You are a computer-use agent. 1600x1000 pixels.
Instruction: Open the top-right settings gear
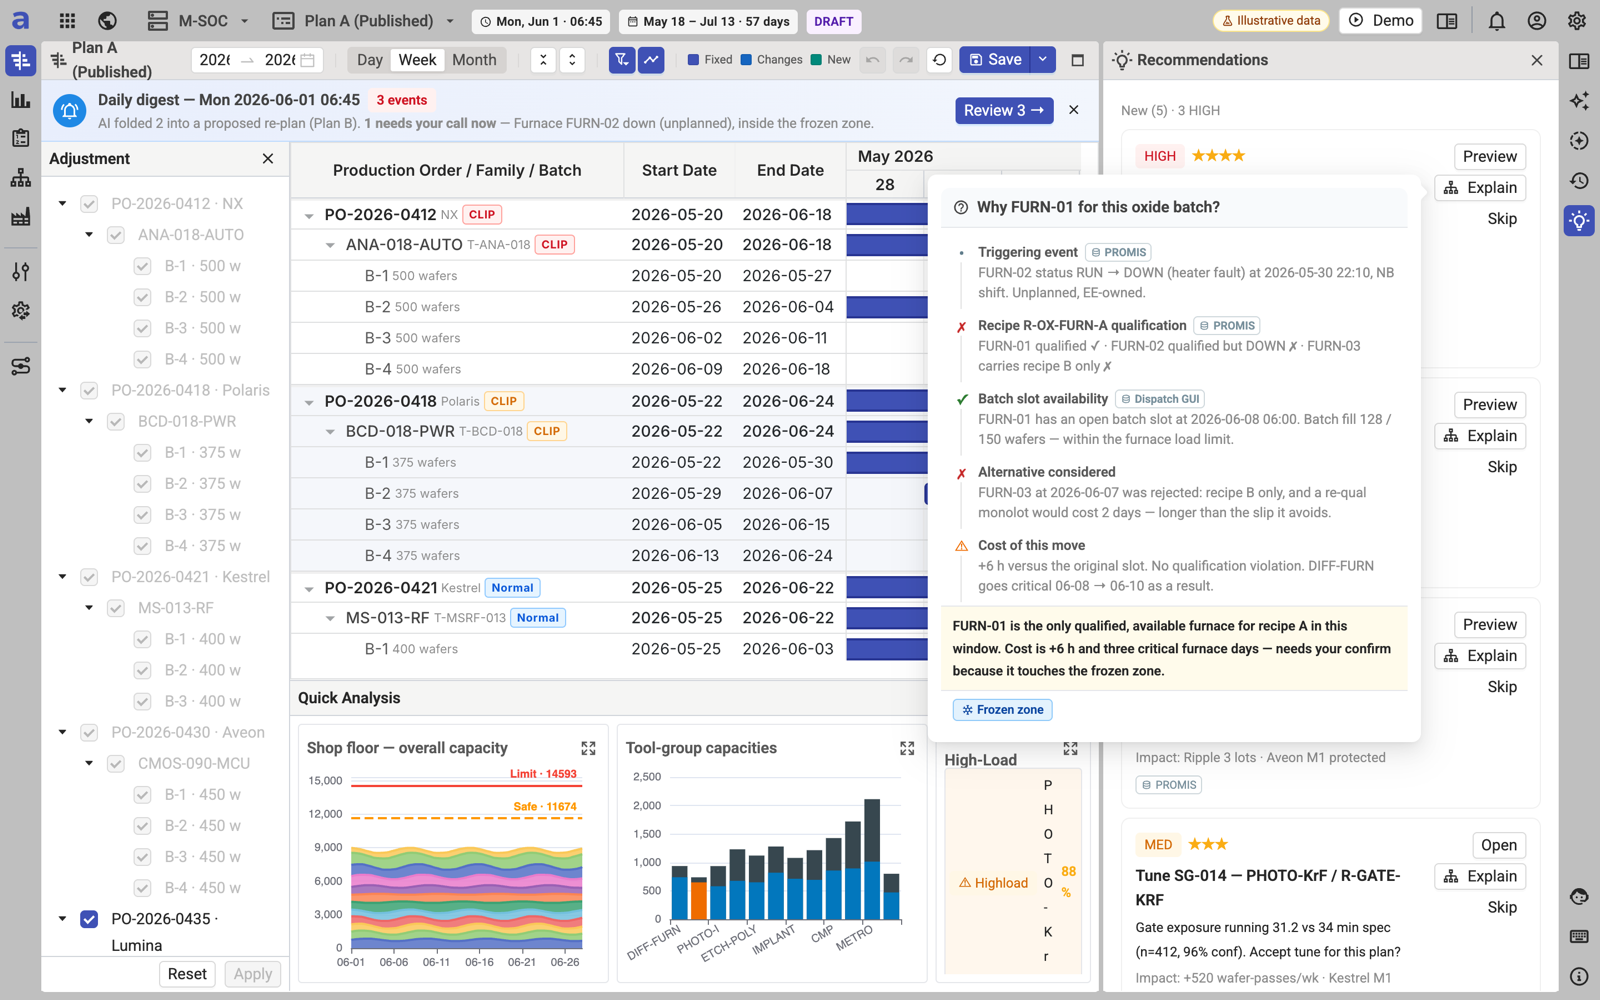[1577, 21]
